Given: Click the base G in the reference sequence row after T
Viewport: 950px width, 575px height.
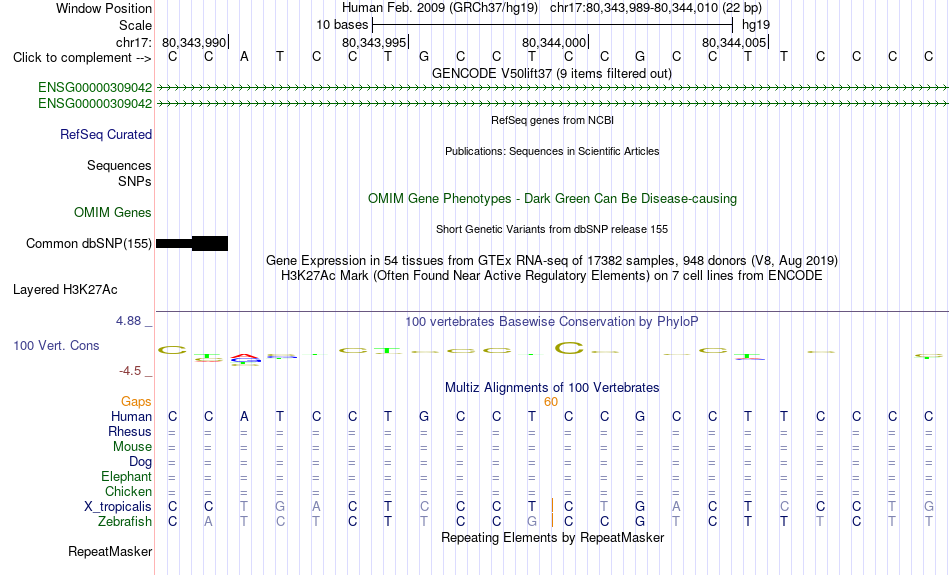Looking at the screenshot, I should click(424, 56).
